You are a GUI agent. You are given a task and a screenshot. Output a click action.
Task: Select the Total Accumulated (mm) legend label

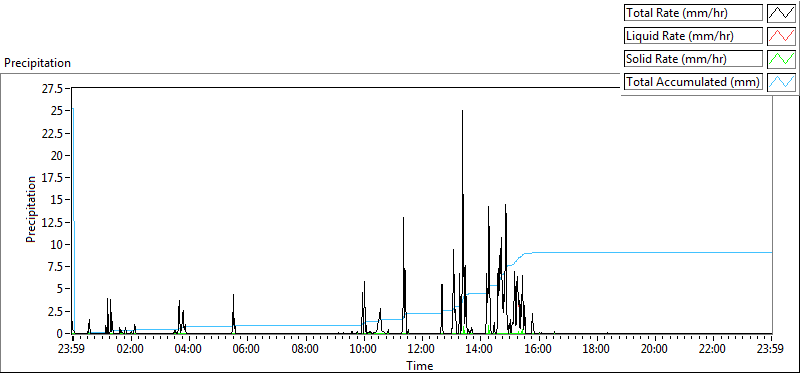[x=693, y=82]
